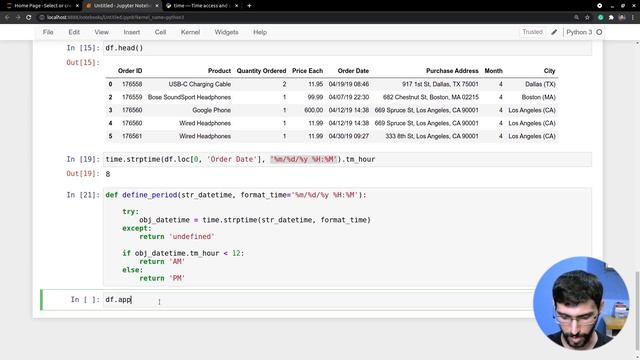Image resolution: width=640 pixels, height=360 pixels.
Task: Open the Chrome profile avatar
Action: tap(622, 18)
